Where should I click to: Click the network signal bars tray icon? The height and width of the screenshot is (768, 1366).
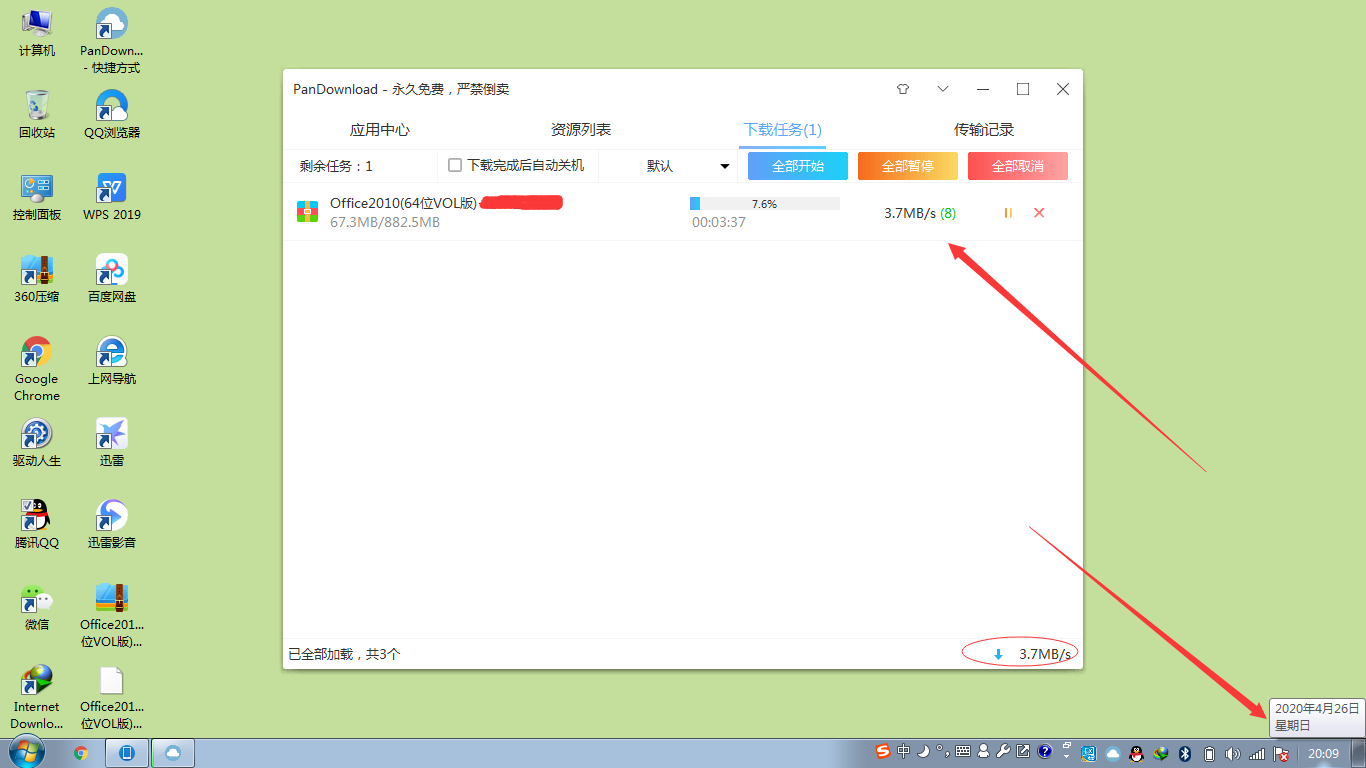tap(1257, 753)
